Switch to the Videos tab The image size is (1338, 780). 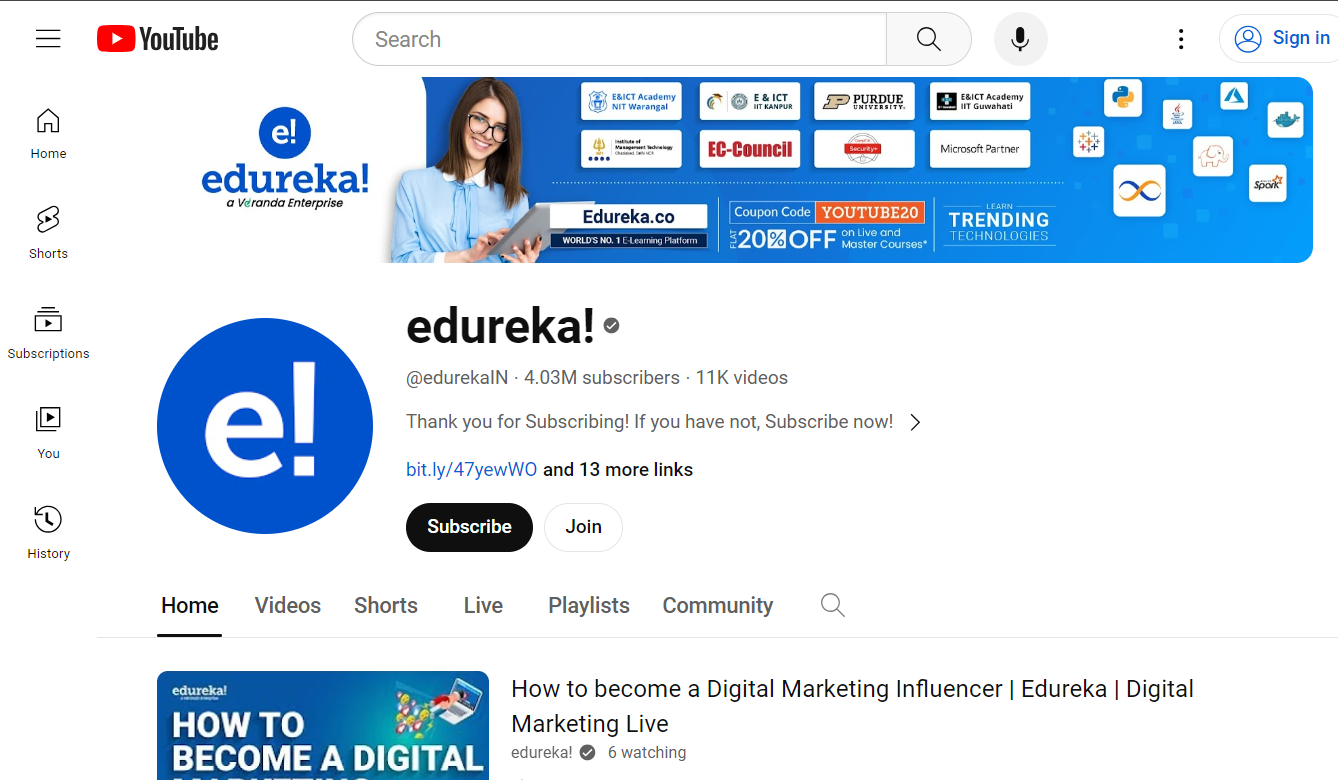[x=287, y=606]
